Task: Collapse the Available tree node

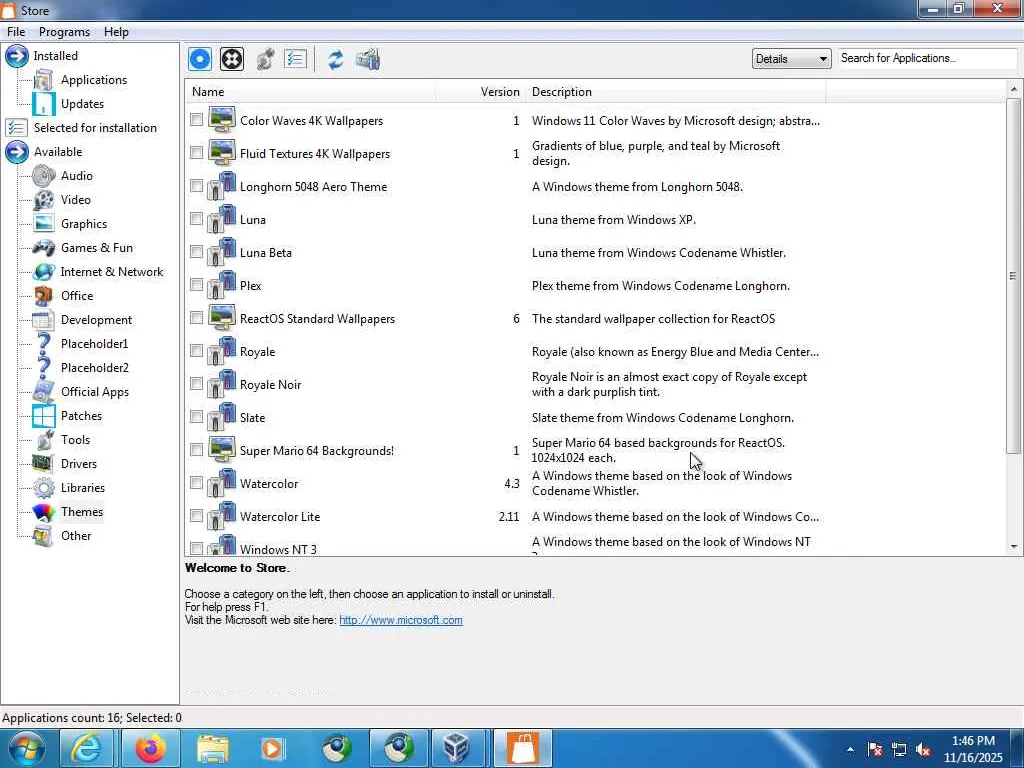Action: coord(16,152)
